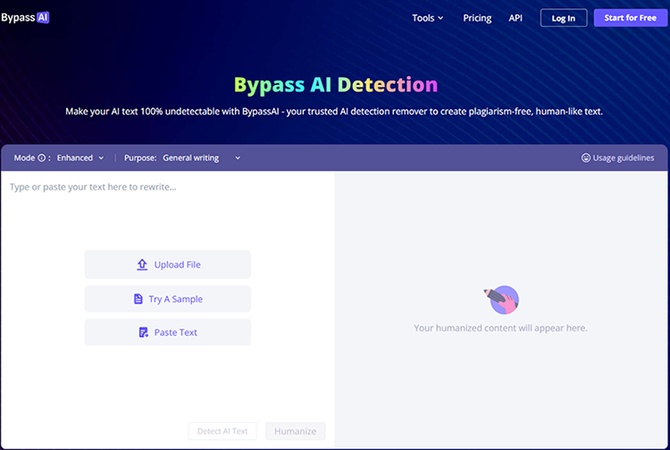The height and width of the screenshot is (450, 670).
Task: Open the General writing purpose dropdown
Action: (201, 158)
